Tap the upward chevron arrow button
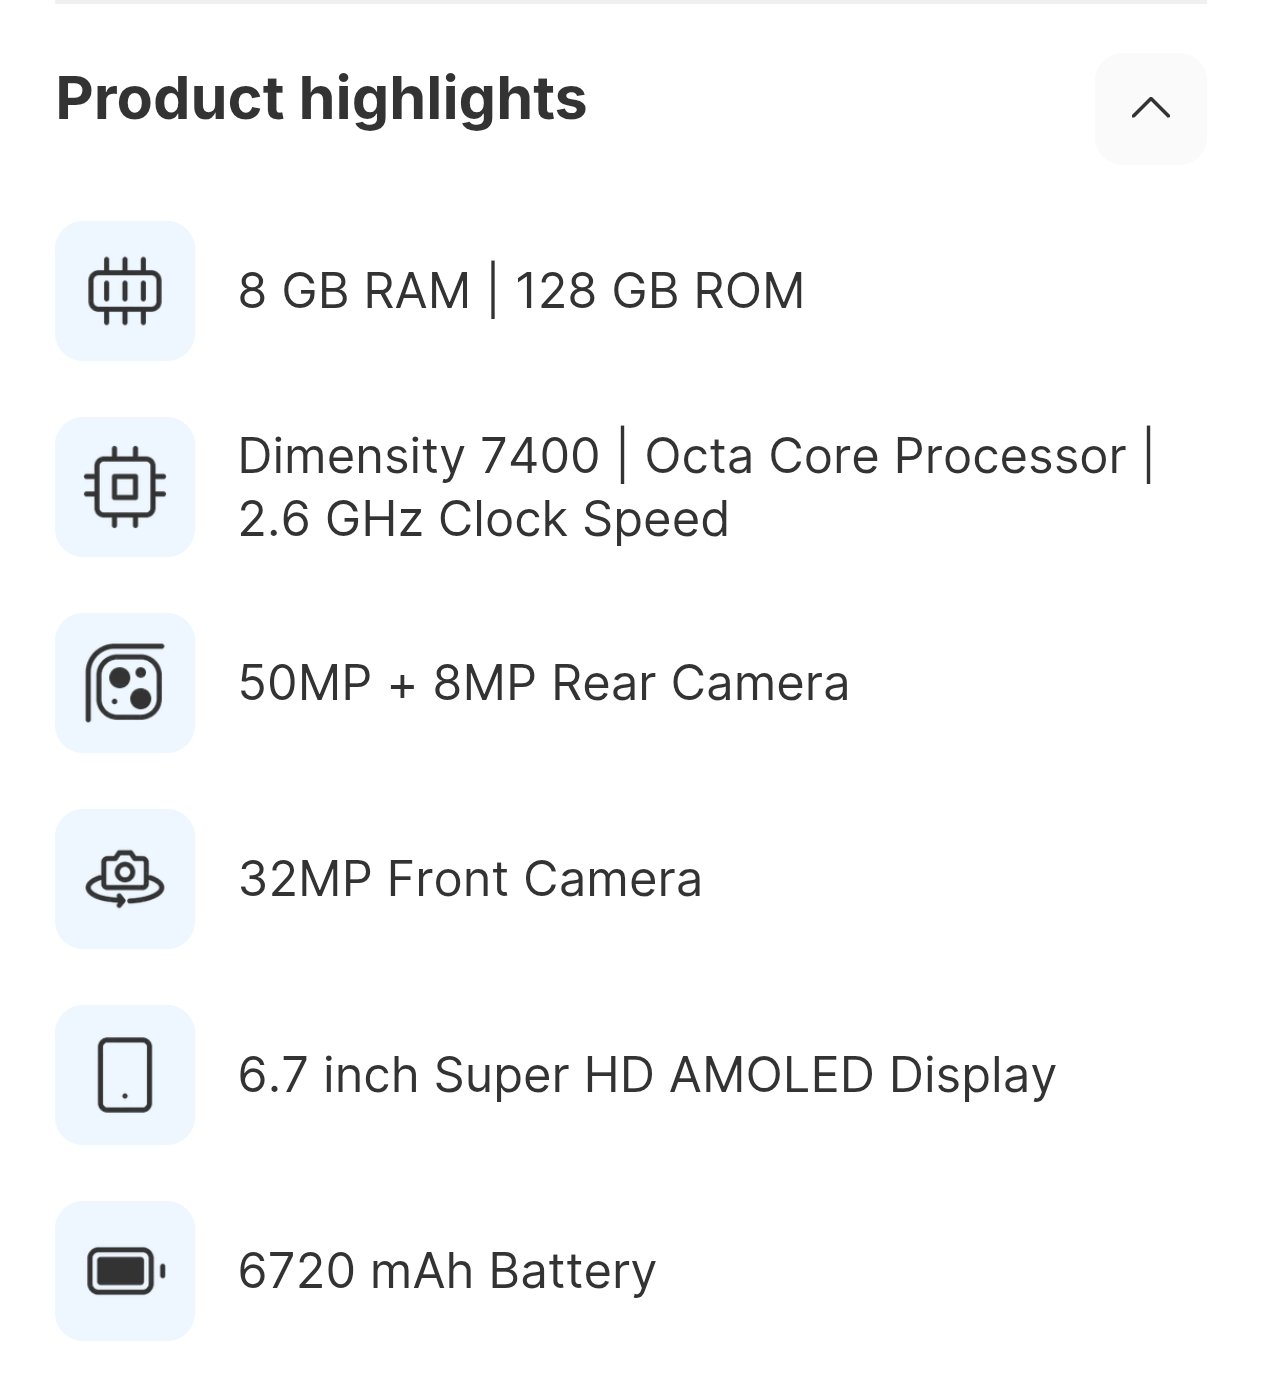 point(1150,108)
